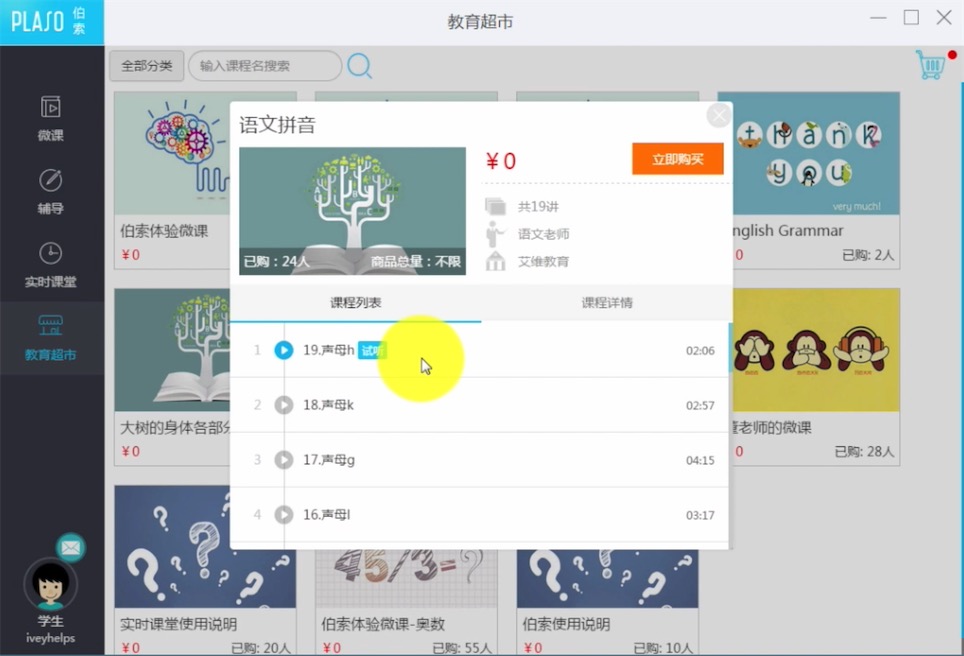Close the 语文拼音 course popup
964x656 pixels.
[718, 116]
